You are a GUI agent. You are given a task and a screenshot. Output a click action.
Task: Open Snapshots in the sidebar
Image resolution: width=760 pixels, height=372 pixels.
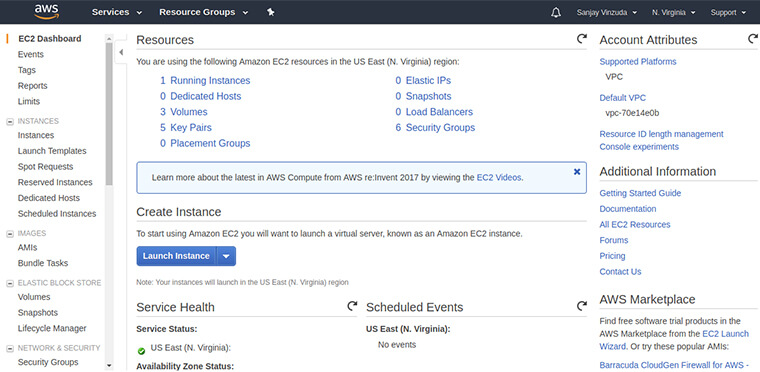(x=38, y=312)
